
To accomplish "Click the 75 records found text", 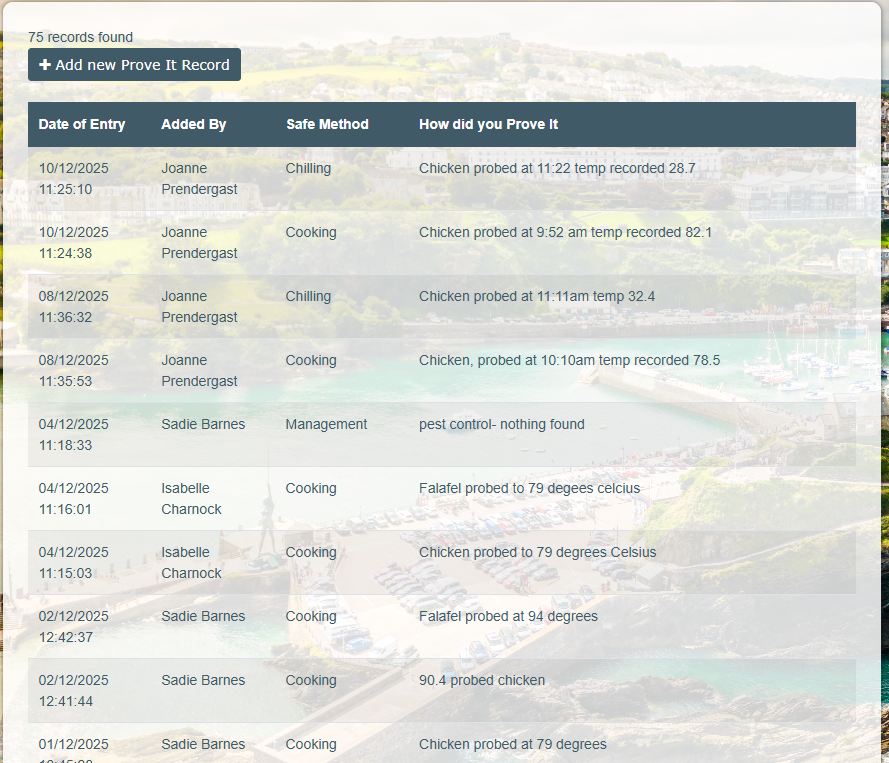I will pyautogui.click(x=80, y=37).
